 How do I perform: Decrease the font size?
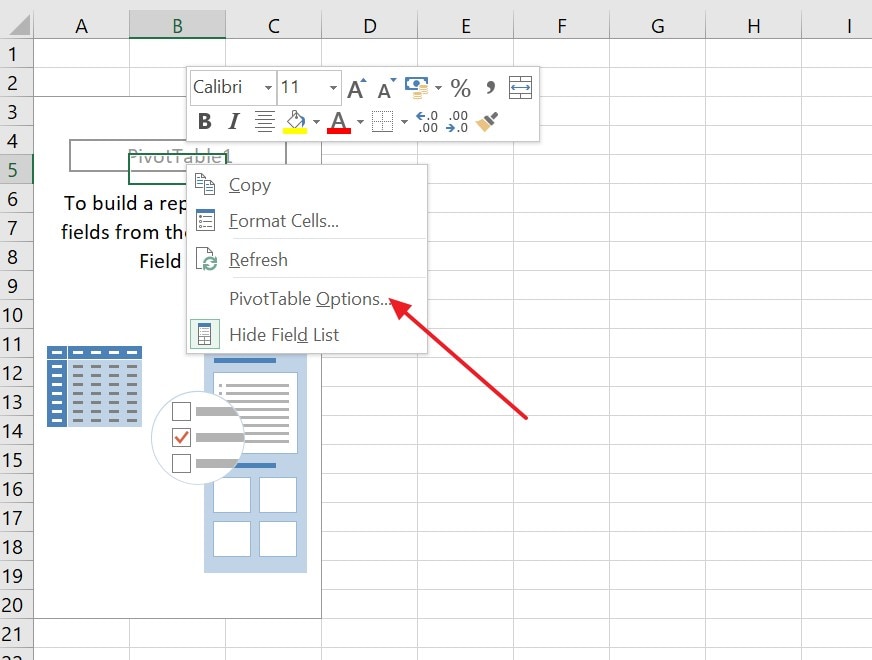click(384, 89)
